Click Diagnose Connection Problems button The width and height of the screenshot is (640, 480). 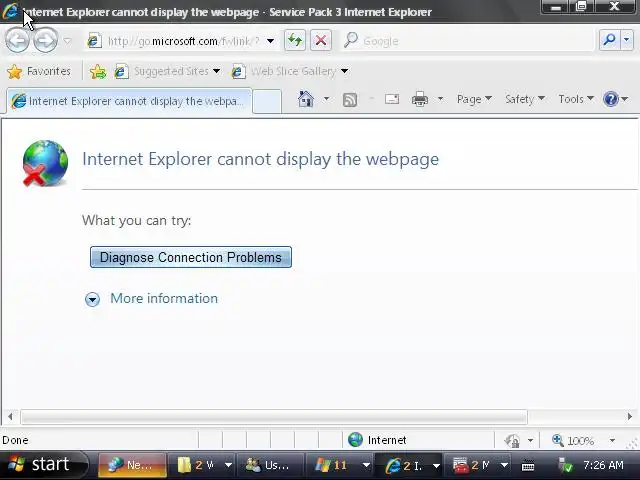point(191,257)
